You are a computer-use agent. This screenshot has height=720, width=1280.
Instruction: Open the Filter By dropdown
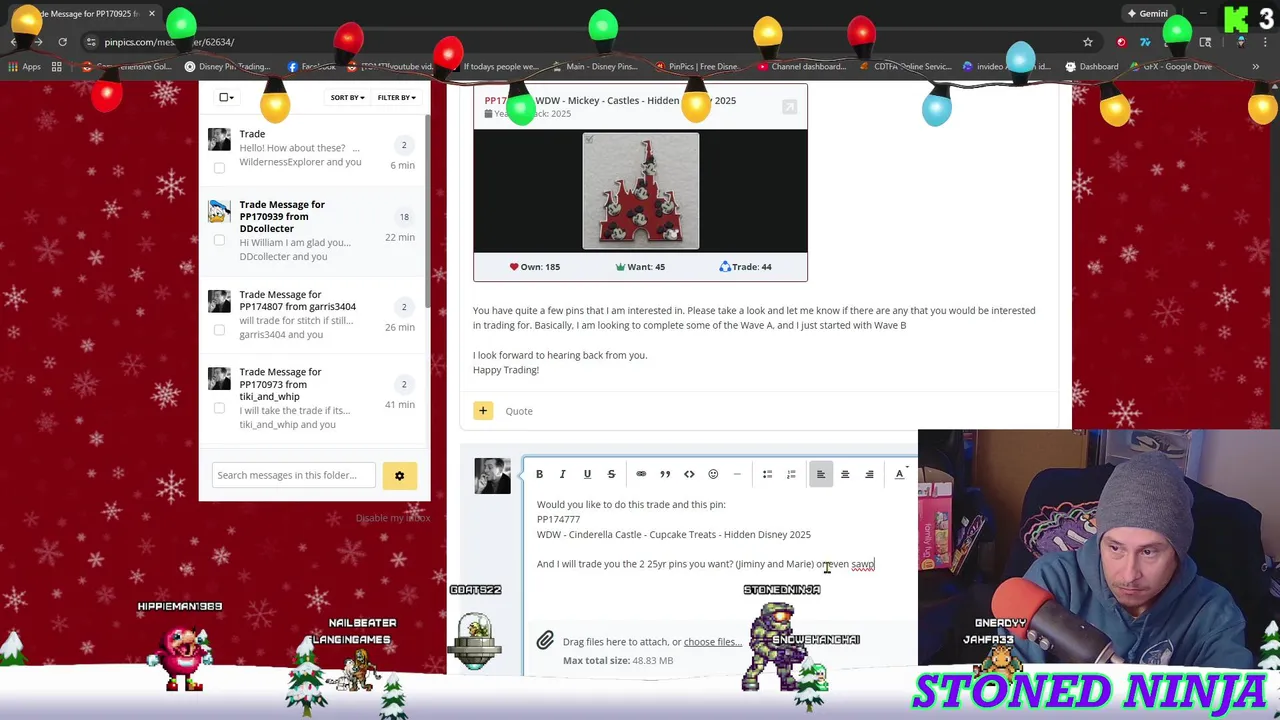396,97
